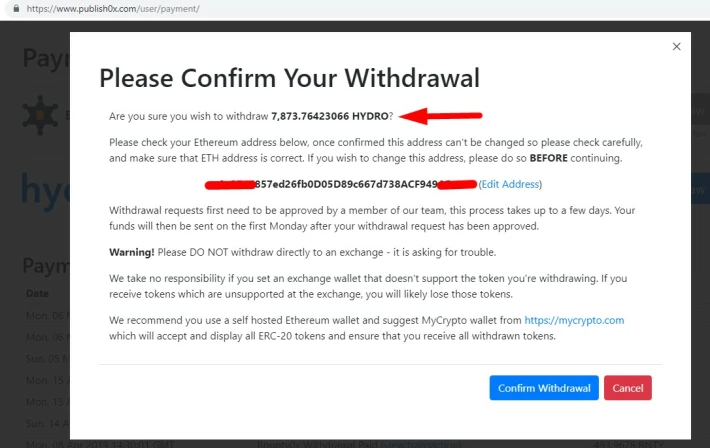The width and height of the screenshot is (710, 448).
Task: Click the padlock icon in the address bar
Action: 16,9
